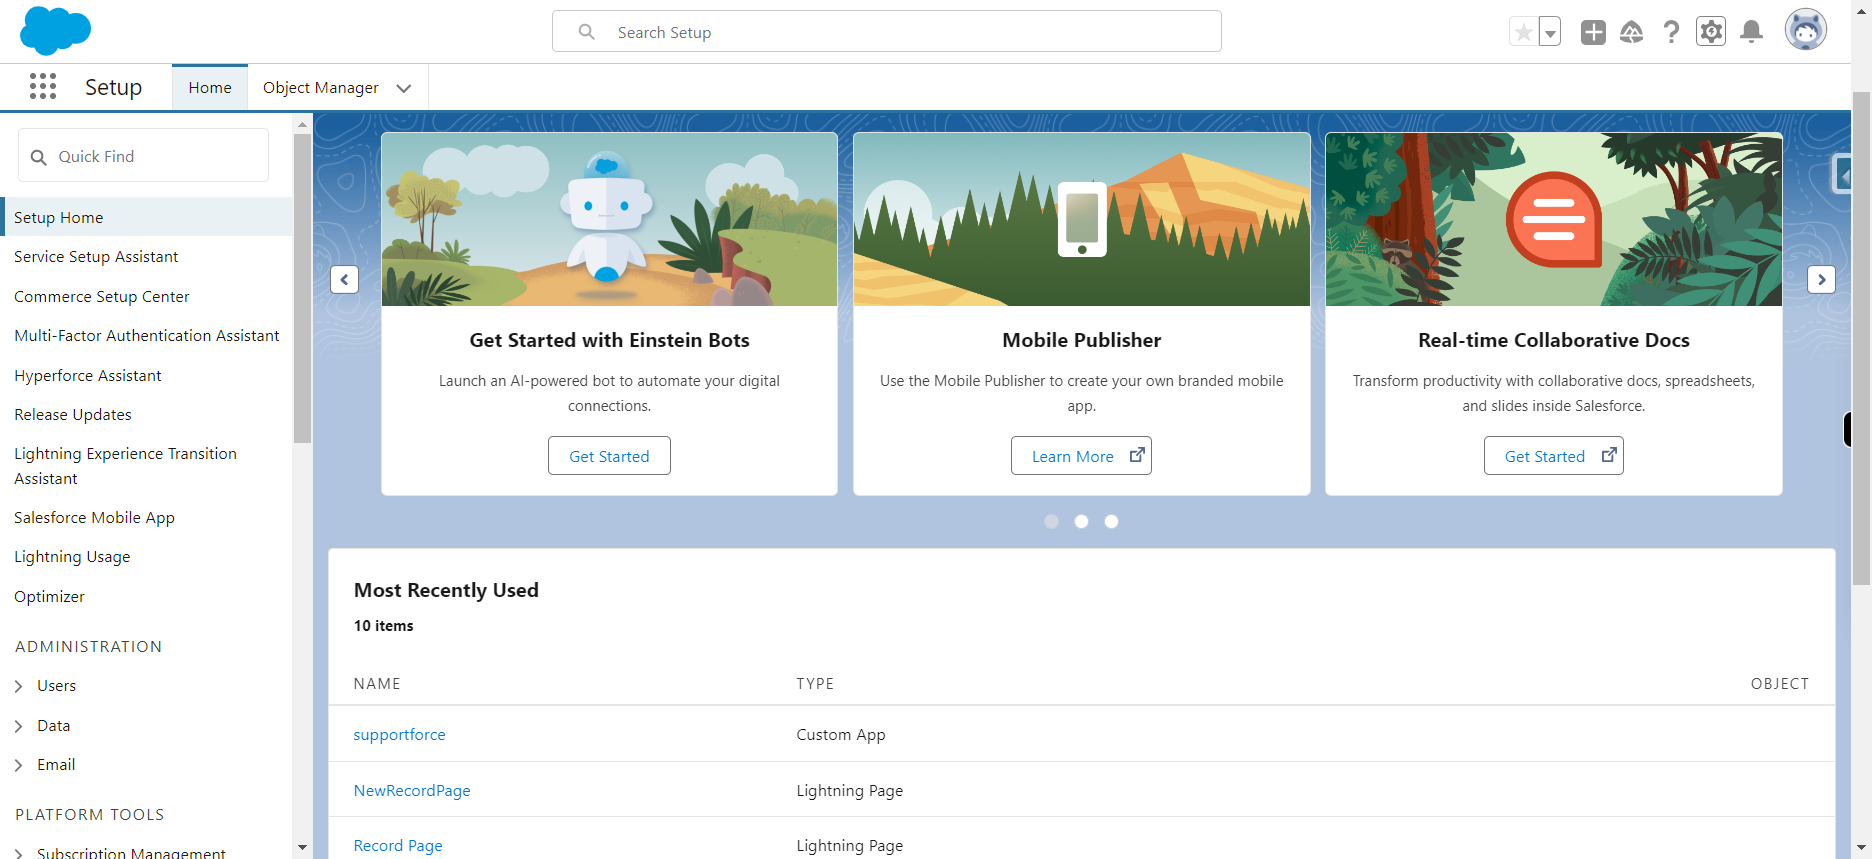Open the NewRecordPage link
This screenshot has width=1872, height=859.
coord(412,791)
